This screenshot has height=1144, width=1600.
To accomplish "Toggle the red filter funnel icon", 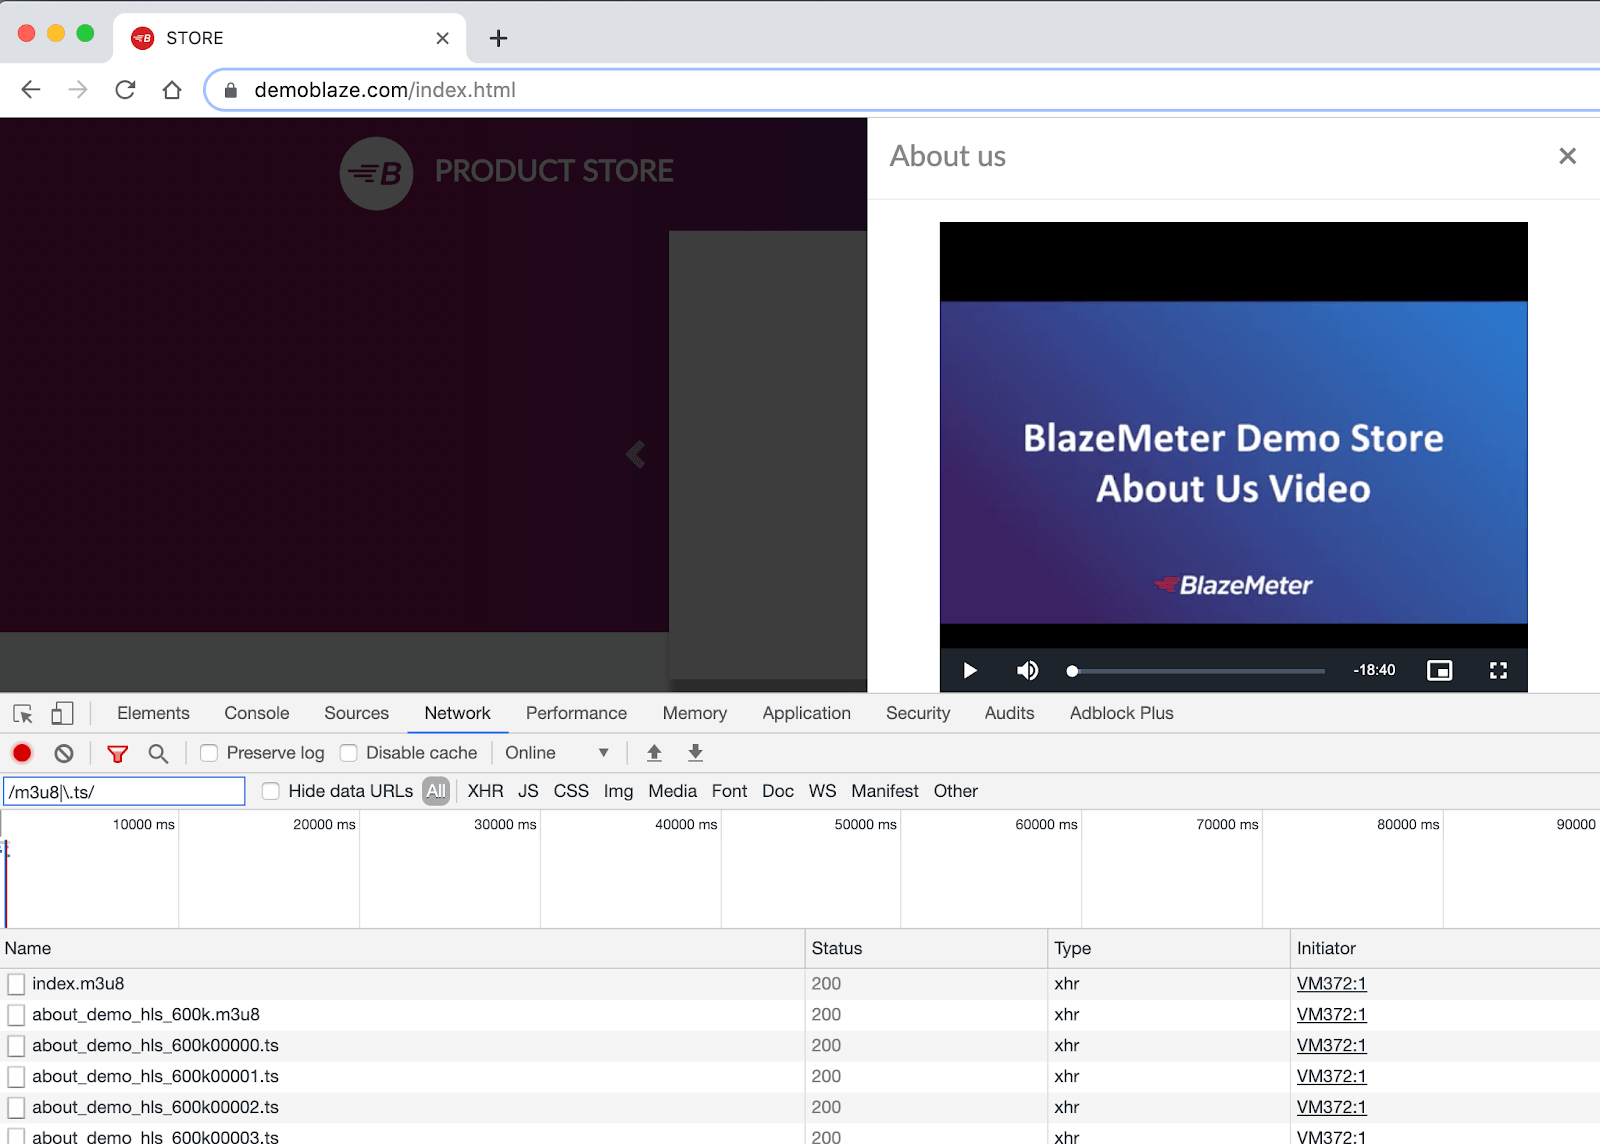I will point(117,753).
